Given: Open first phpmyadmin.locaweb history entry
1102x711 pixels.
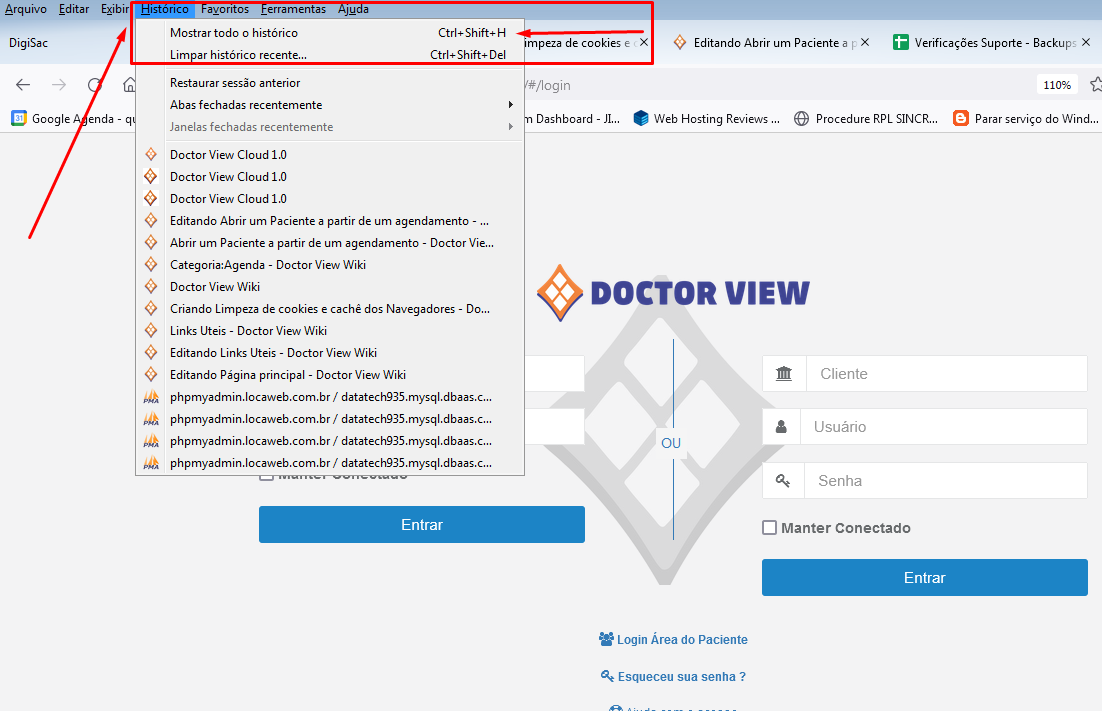Looking at the screenshot, I should [330, 397].
